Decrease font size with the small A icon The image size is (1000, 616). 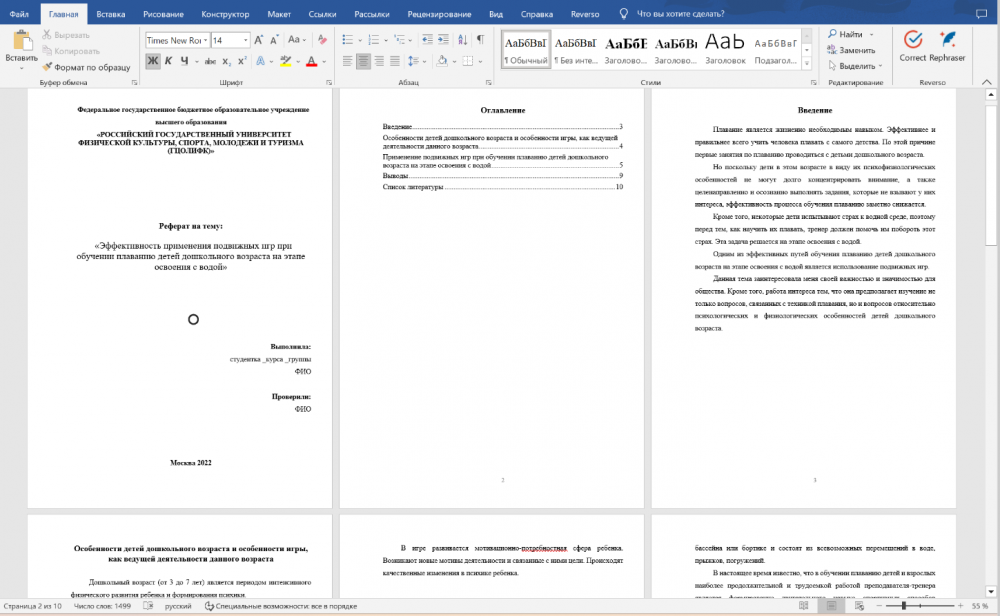(x=274, y=40)
